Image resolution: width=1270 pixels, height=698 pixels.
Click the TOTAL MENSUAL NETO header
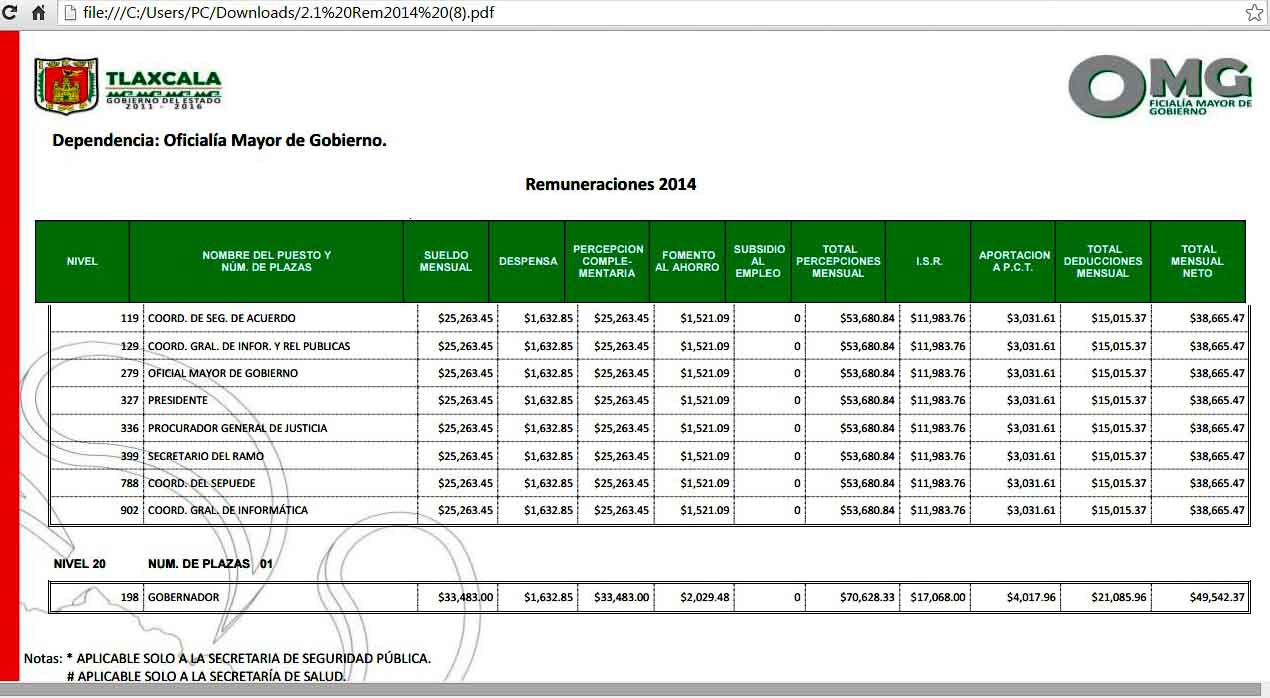click(x=1197, y=261)
